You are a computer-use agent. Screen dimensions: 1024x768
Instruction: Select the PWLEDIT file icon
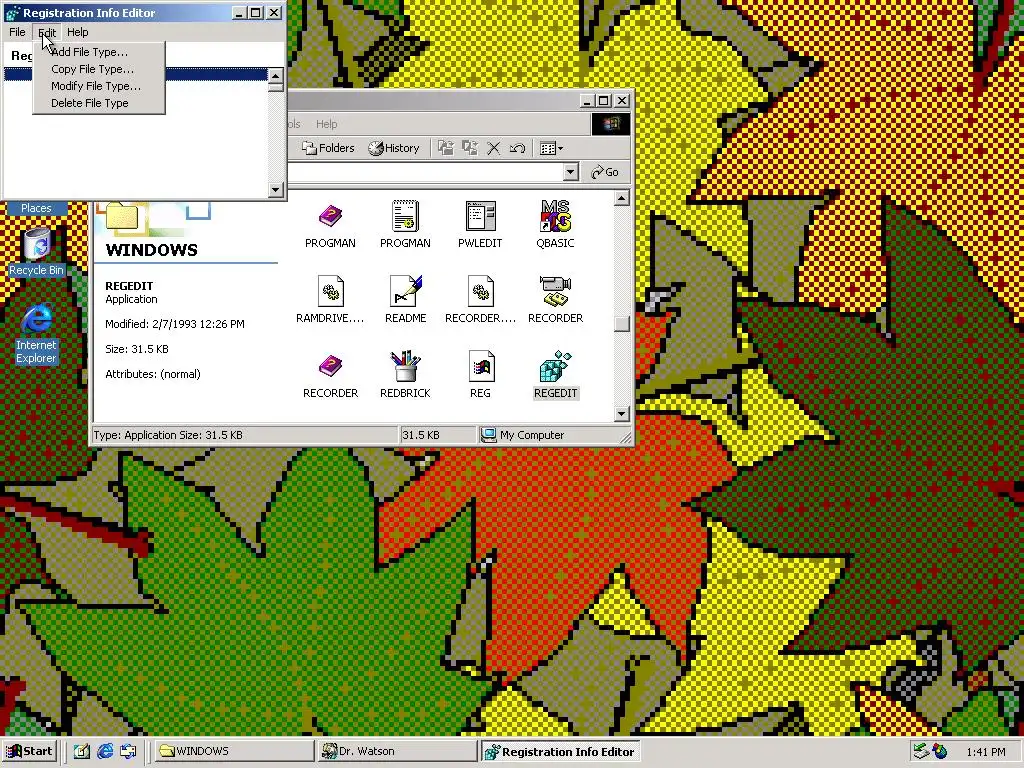[480, 216]
